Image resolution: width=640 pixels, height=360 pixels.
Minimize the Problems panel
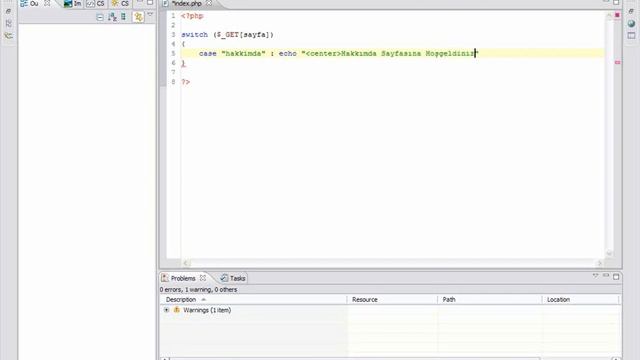click(606, 276)
